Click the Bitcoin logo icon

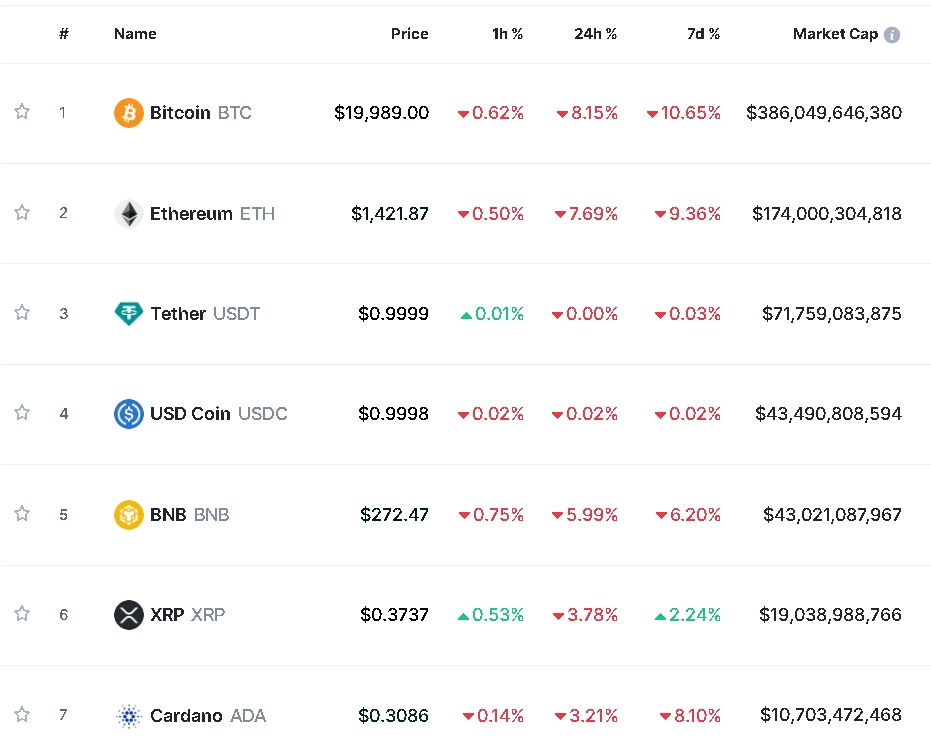tap(129, 113)
